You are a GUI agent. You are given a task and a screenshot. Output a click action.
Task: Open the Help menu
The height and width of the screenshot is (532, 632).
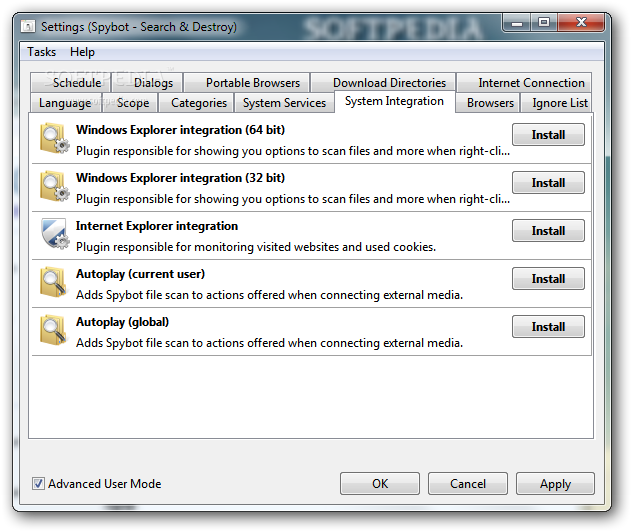[x=82, y=52]
